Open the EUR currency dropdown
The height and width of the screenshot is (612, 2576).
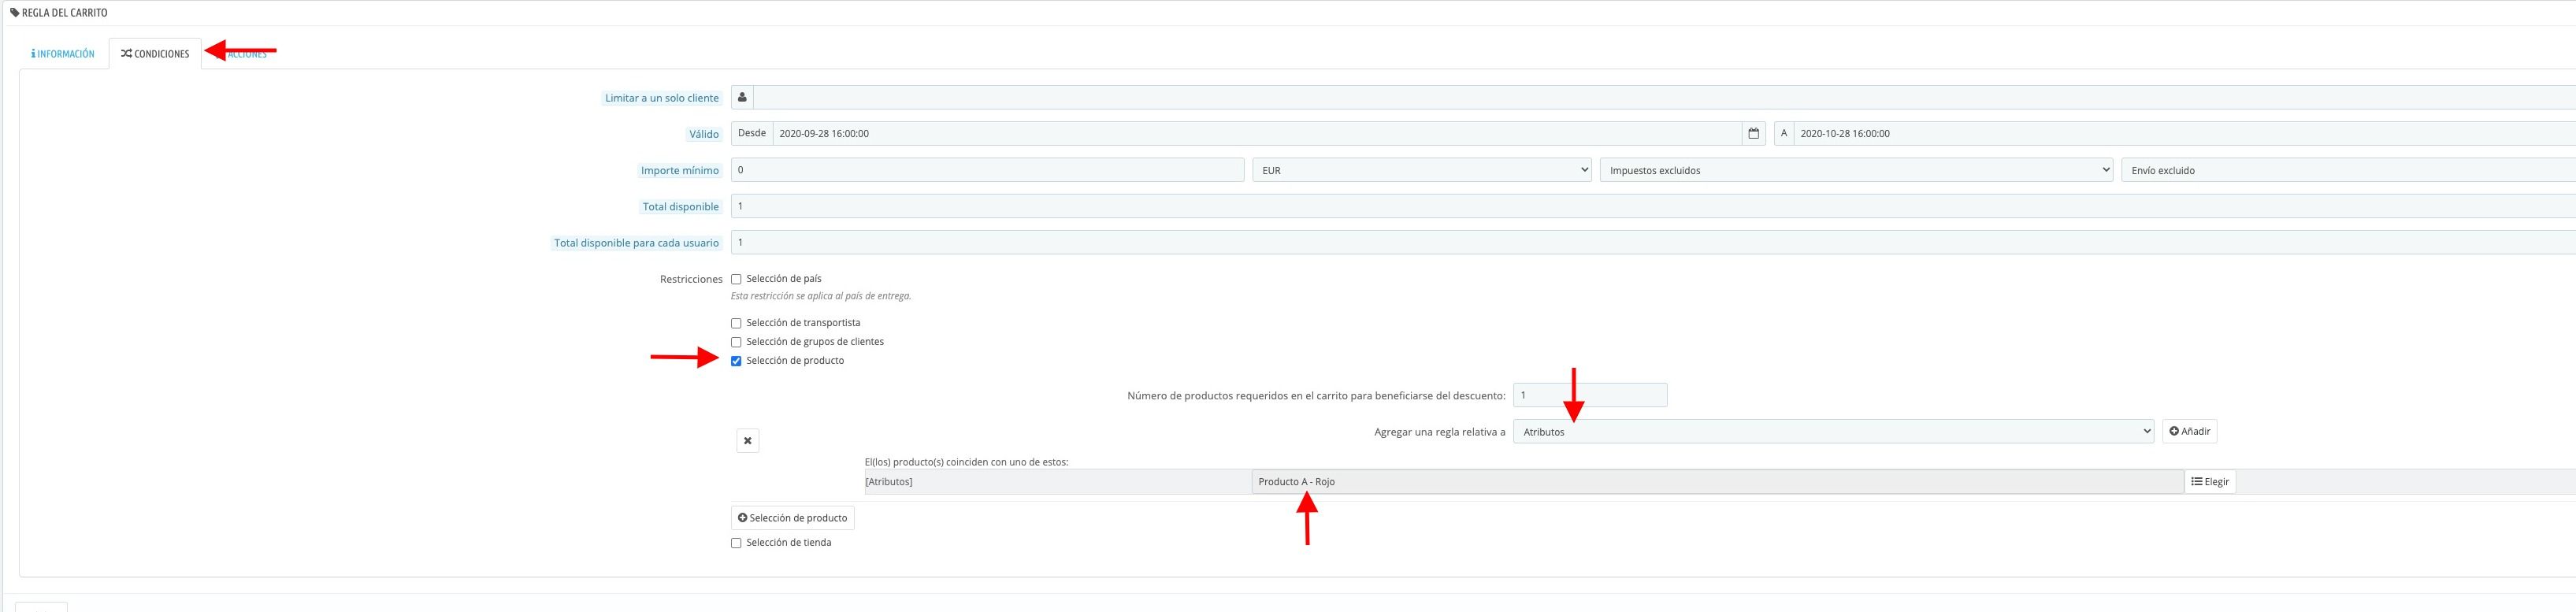(x=1422, y=170)
